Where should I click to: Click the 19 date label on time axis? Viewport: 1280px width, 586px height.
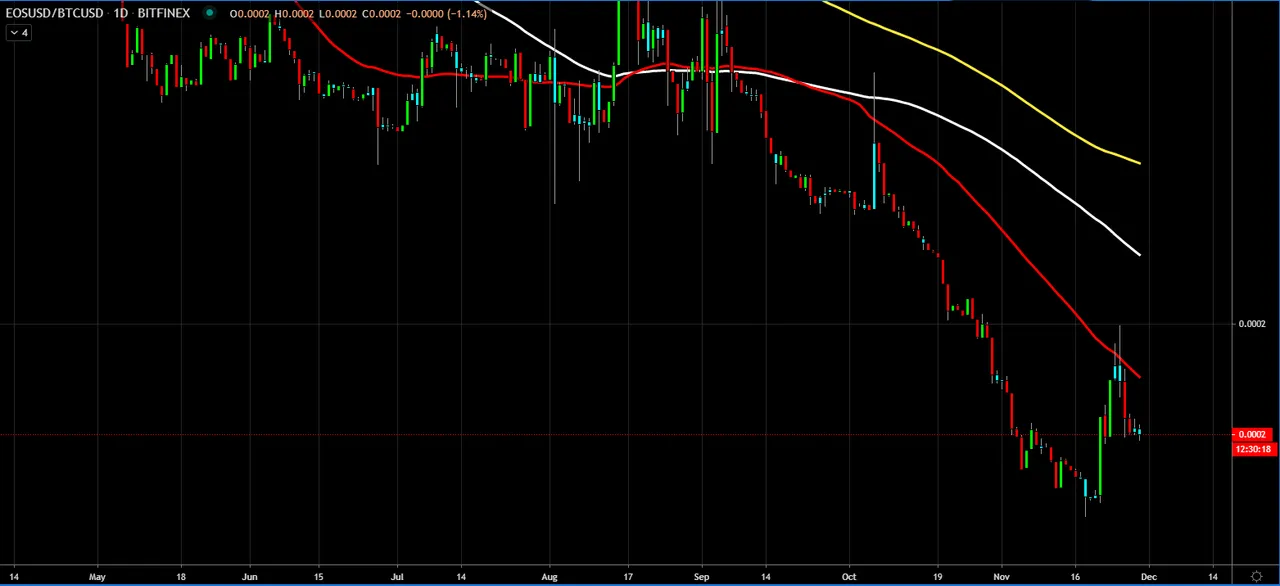click(x=938, y=577)
